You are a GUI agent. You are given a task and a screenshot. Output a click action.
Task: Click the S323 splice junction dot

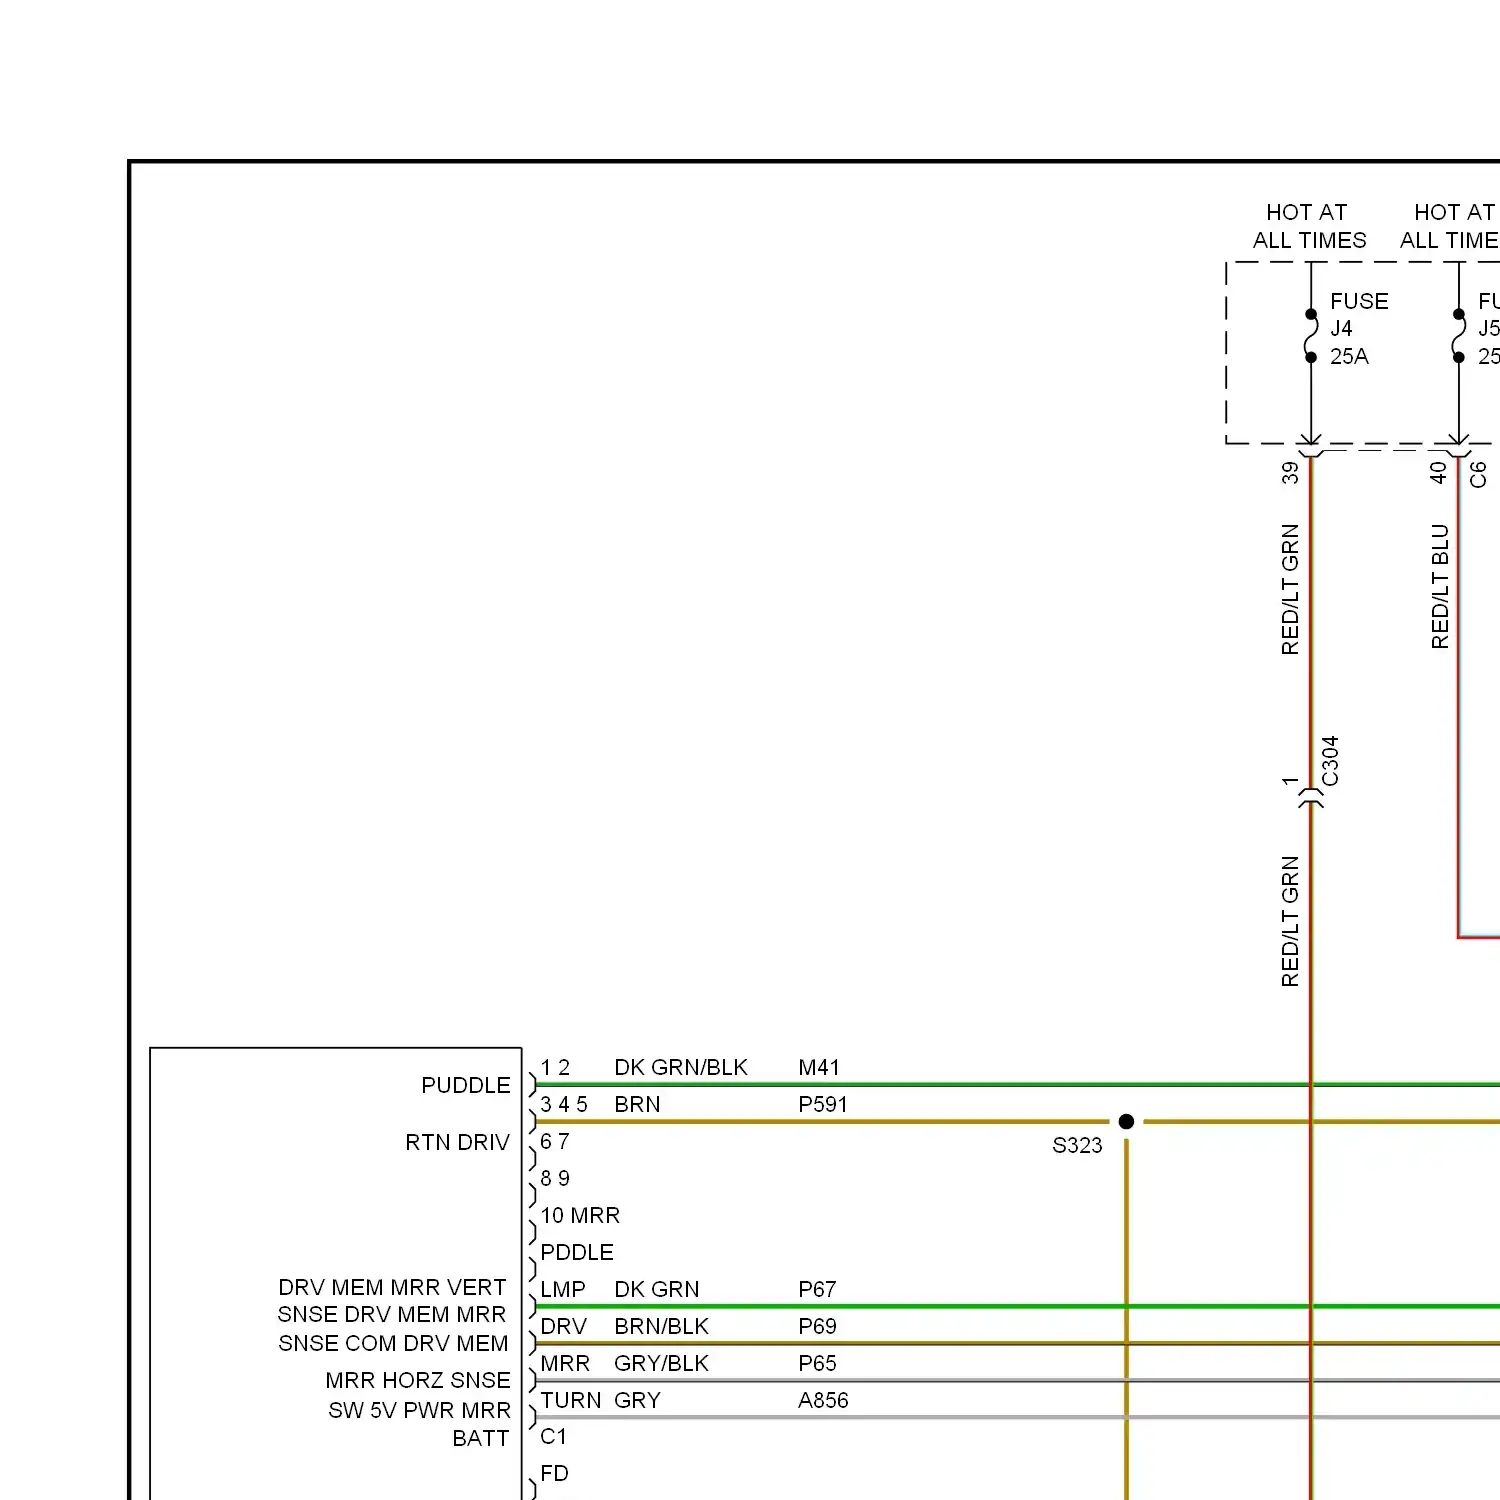coord(1126,1121)
